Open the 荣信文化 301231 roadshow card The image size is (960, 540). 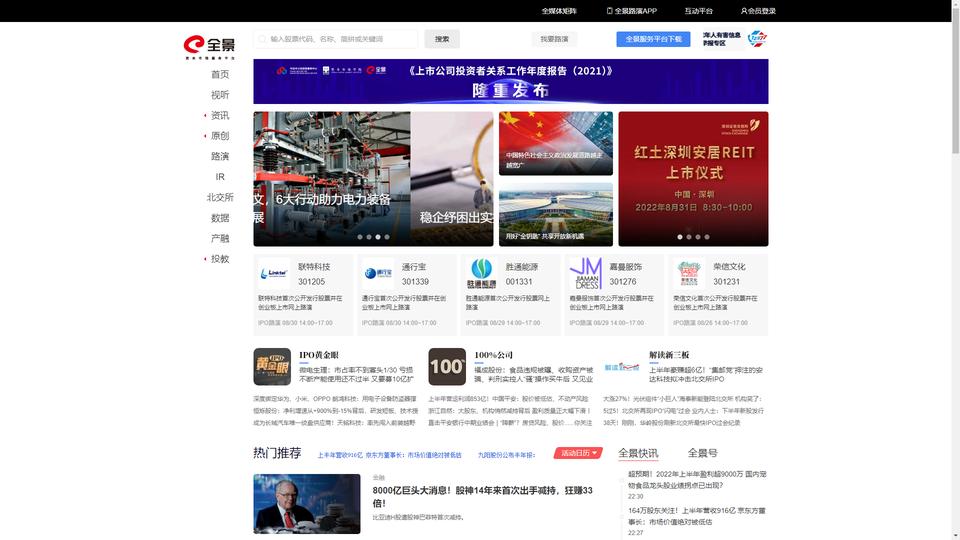point(718,295)
